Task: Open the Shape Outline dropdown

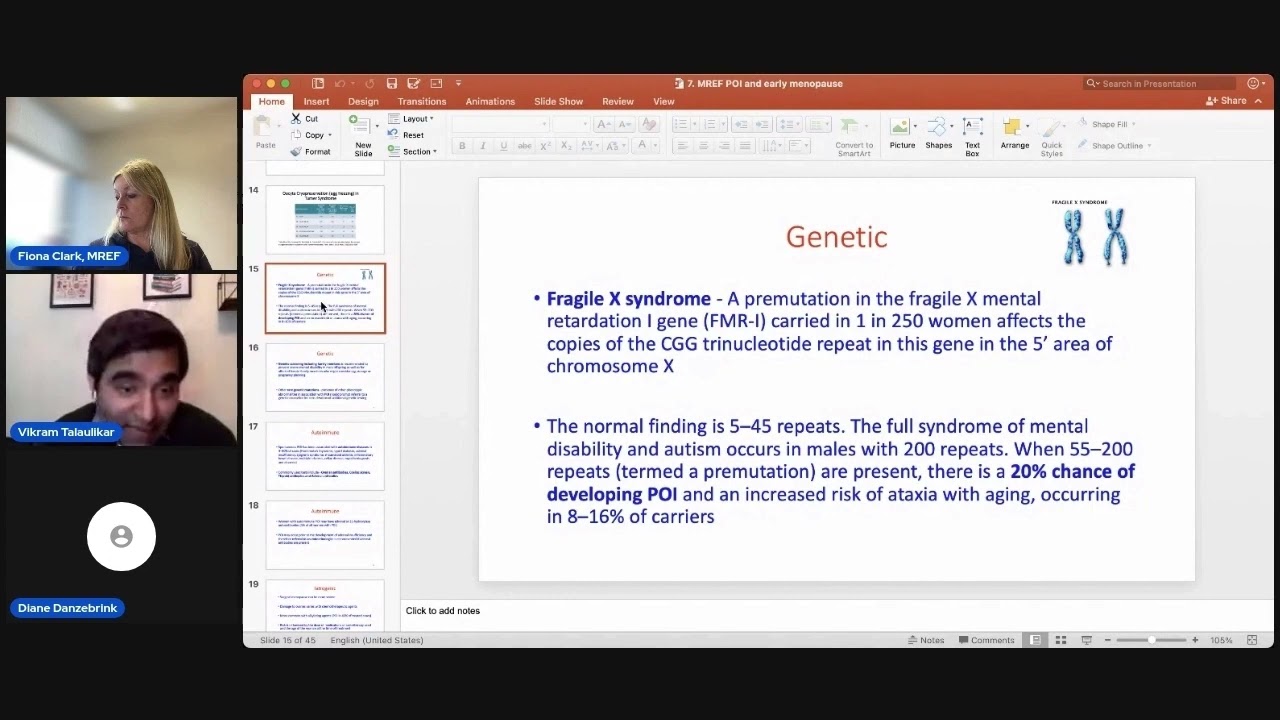Action: 1115,146
